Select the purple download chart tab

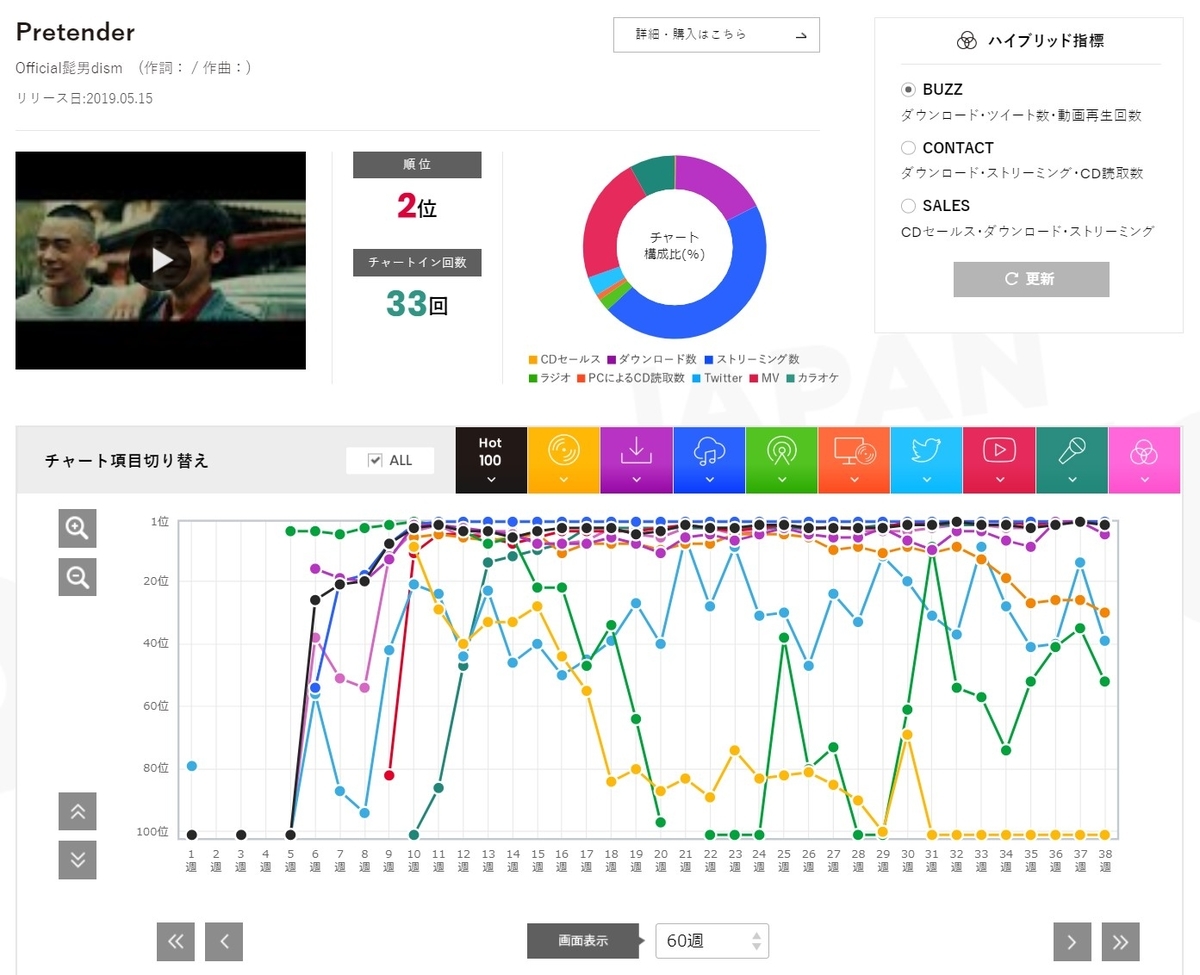(636, 460)
